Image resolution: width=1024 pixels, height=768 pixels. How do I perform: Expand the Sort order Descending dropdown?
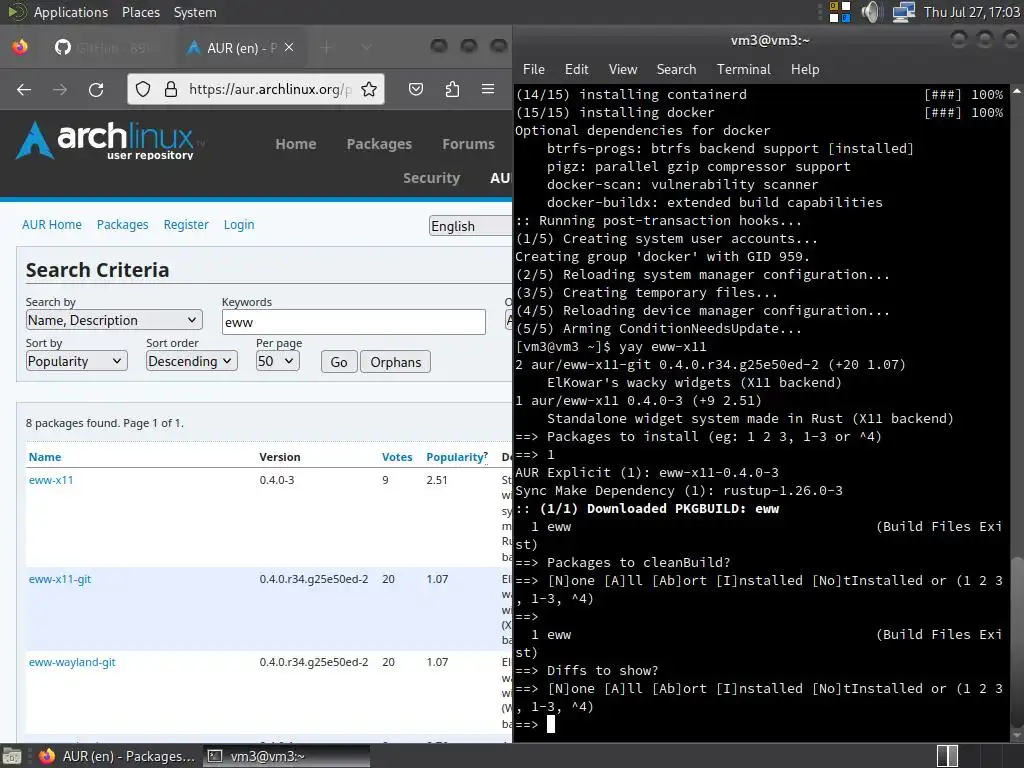pyautogui.click(x=191, y=361)
